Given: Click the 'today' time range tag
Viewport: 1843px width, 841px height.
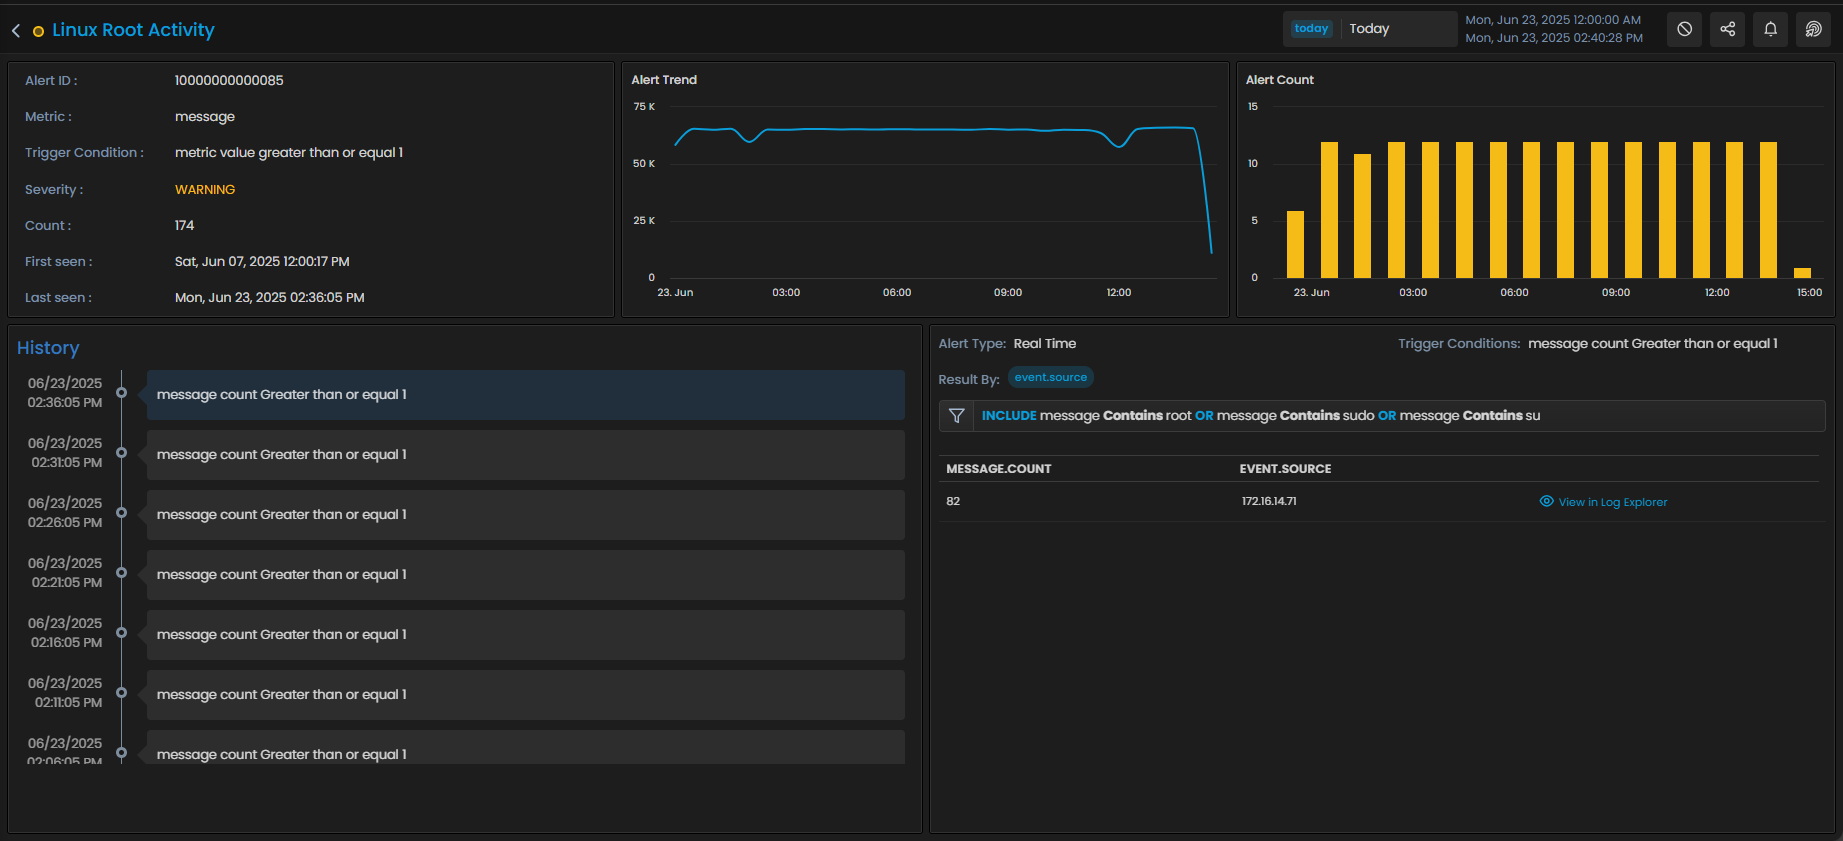Looking at the screenshot, I should tap(1311, 29).
